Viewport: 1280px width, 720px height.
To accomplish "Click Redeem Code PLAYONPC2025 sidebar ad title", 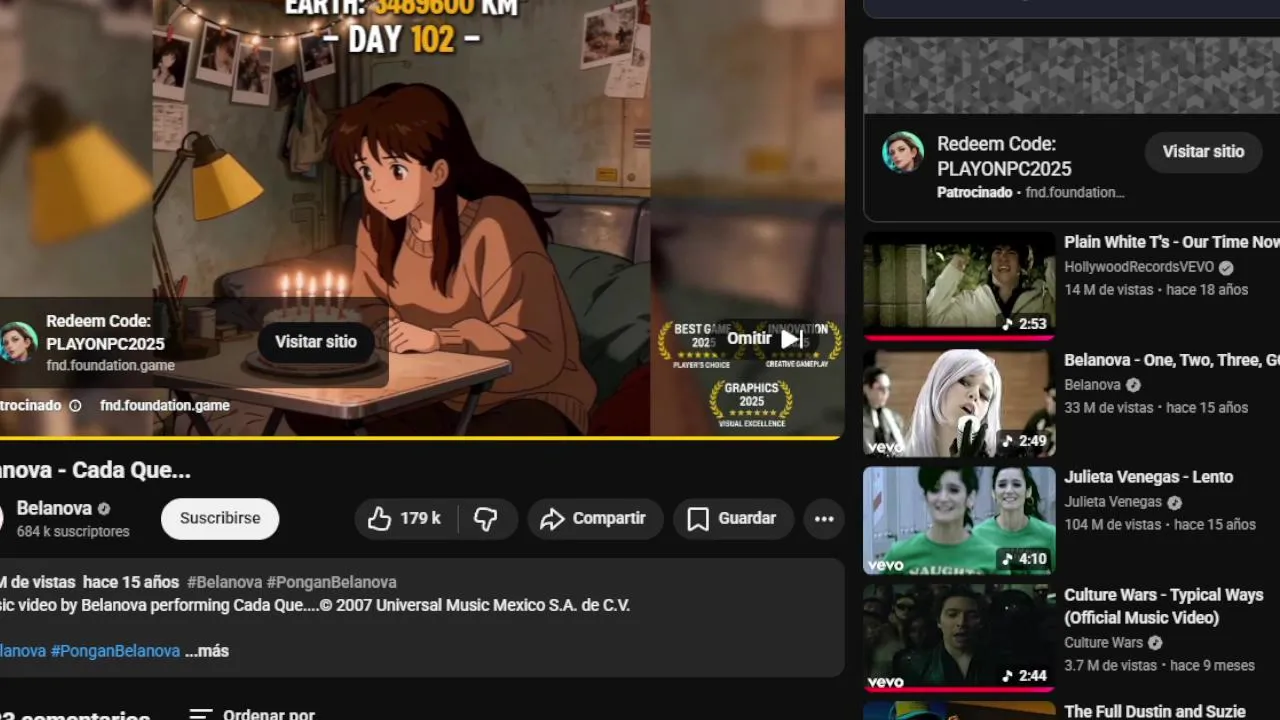I will pyautogui.click(x=1004, y=156).
